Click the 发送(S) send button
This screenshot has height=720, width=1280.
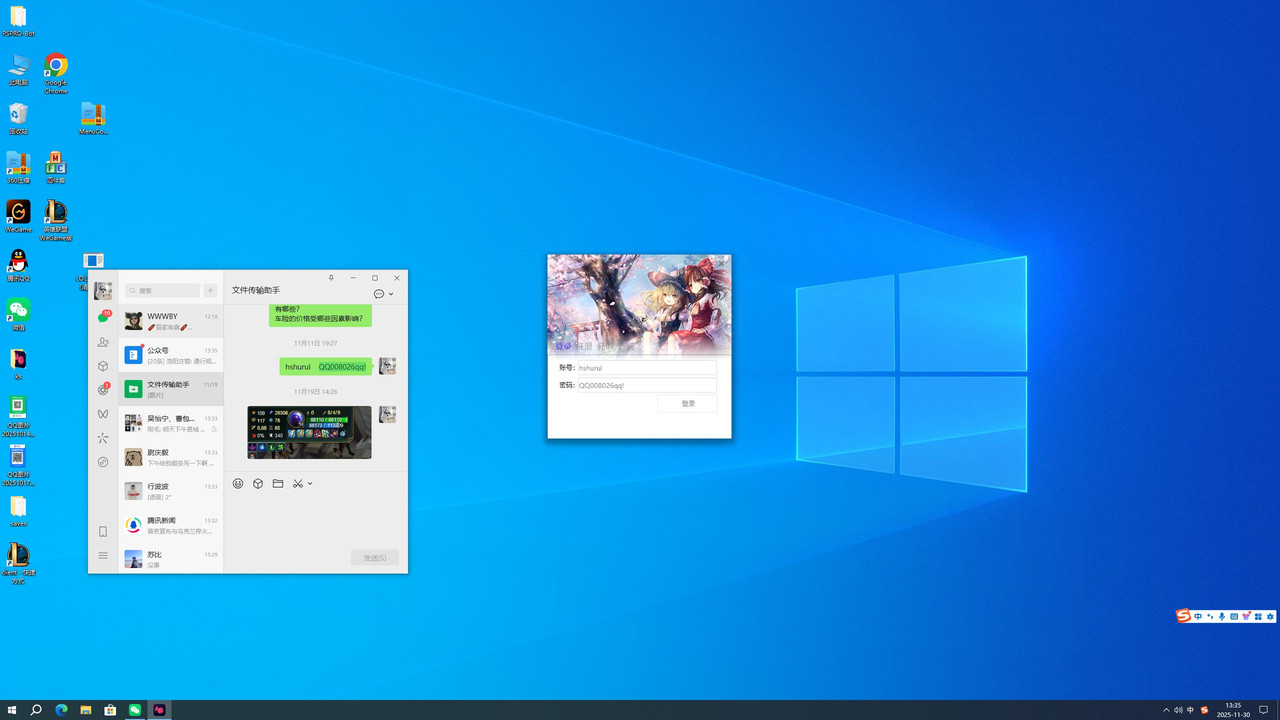coord(375,557)
